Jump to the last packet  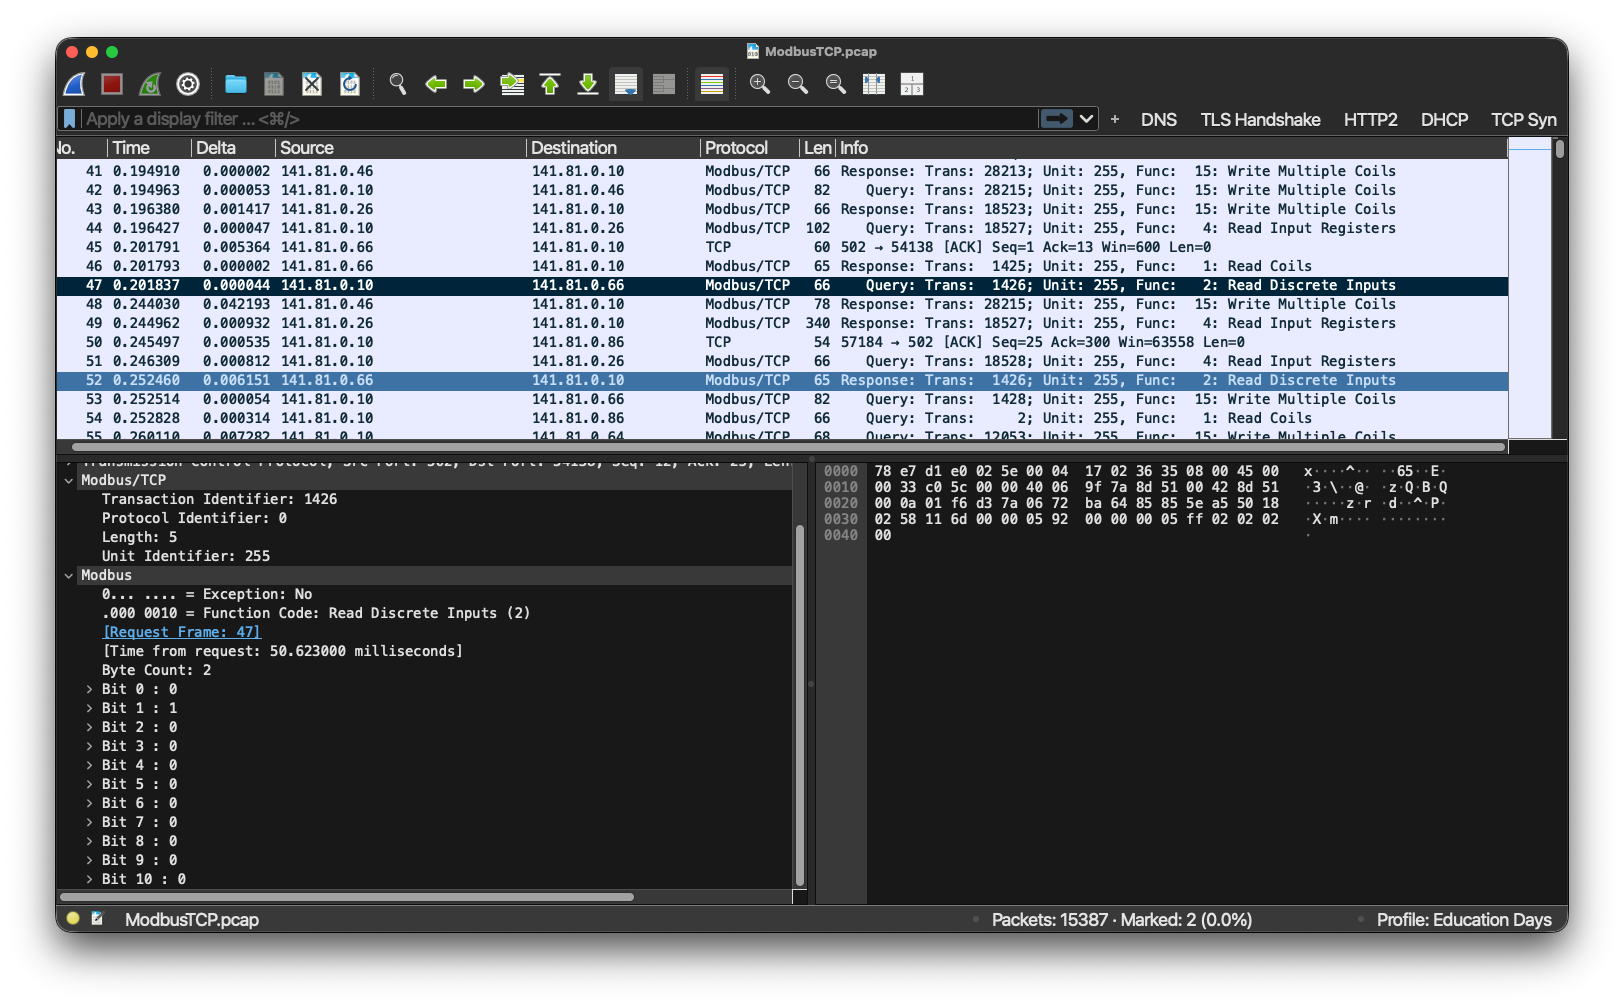point(588,84)
